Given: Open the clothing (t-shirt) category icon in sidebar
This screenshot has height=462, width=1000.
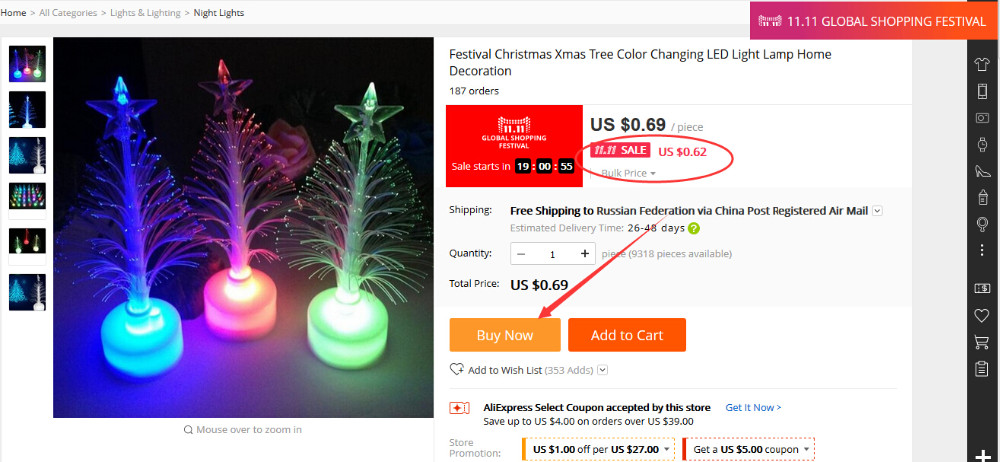Looking at the screenshot, I should tap(982, 65).
